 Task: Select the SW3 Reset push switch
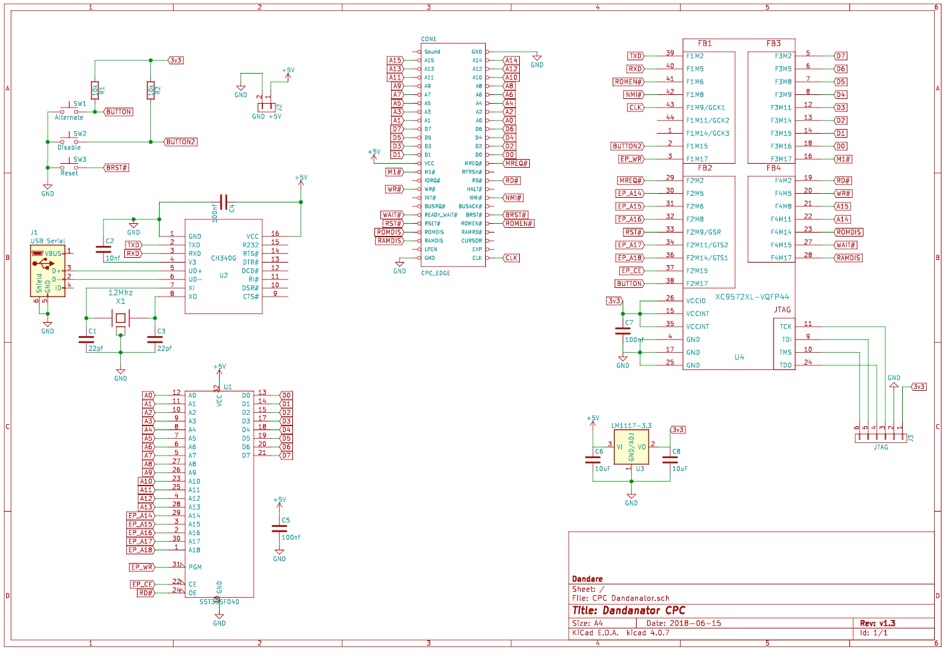72,167
